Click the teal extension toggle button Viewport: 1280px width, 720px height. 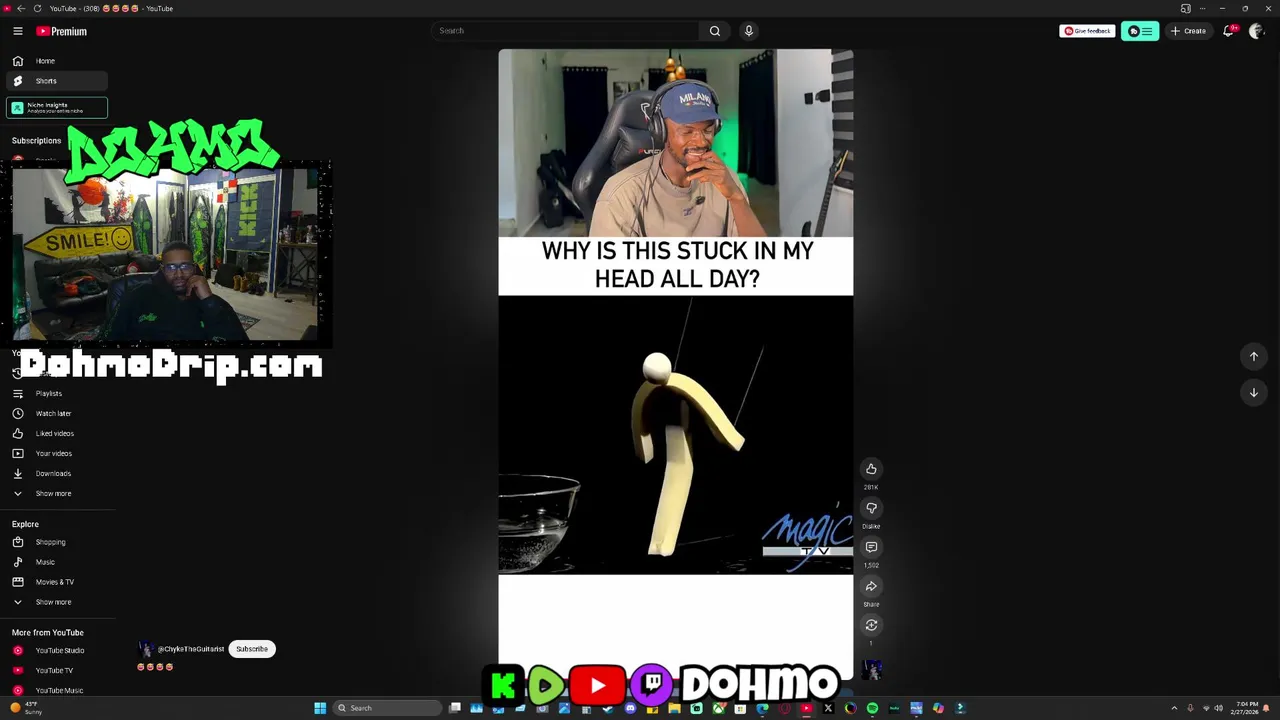coord(1140,31)
